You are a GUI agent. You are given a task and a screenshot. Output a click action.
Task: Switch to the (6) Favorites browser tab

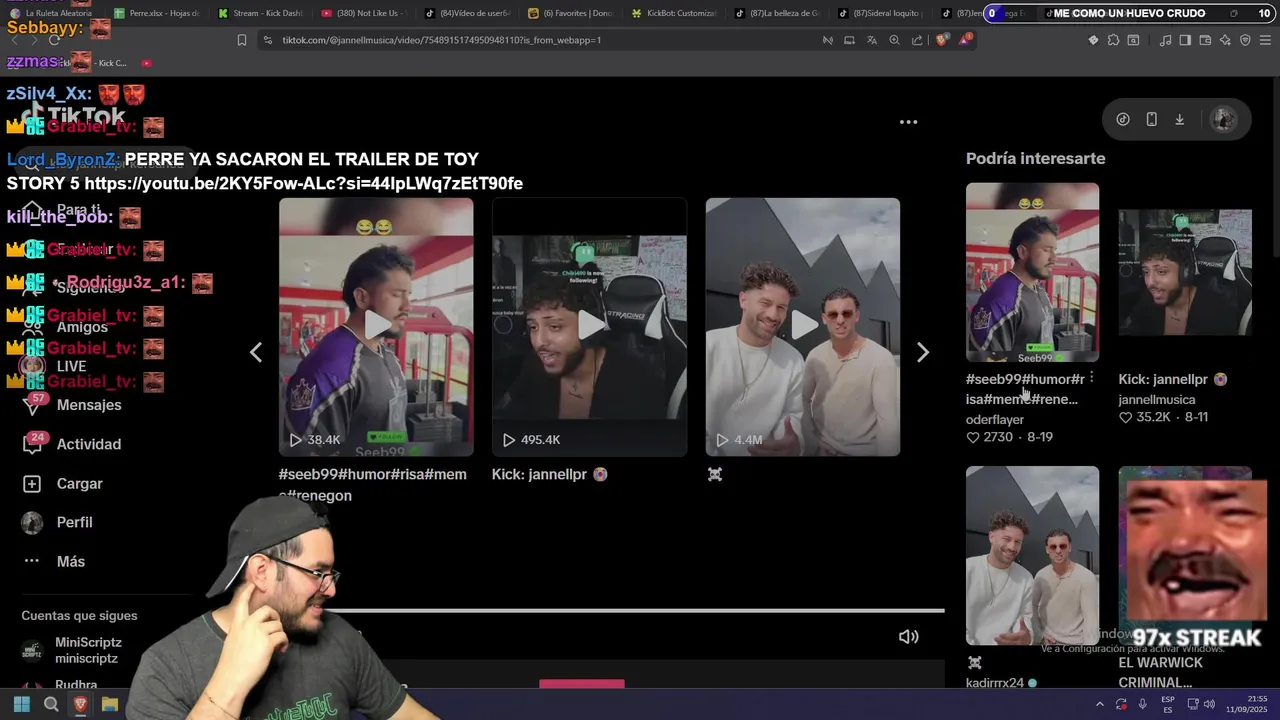coord(570,13)
